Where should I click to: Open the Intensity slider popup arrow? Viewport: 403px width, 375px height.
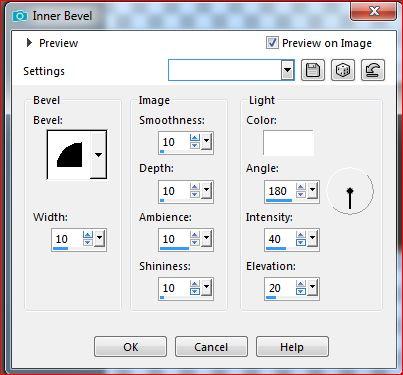pyautogui.click(x=312, y=238)
